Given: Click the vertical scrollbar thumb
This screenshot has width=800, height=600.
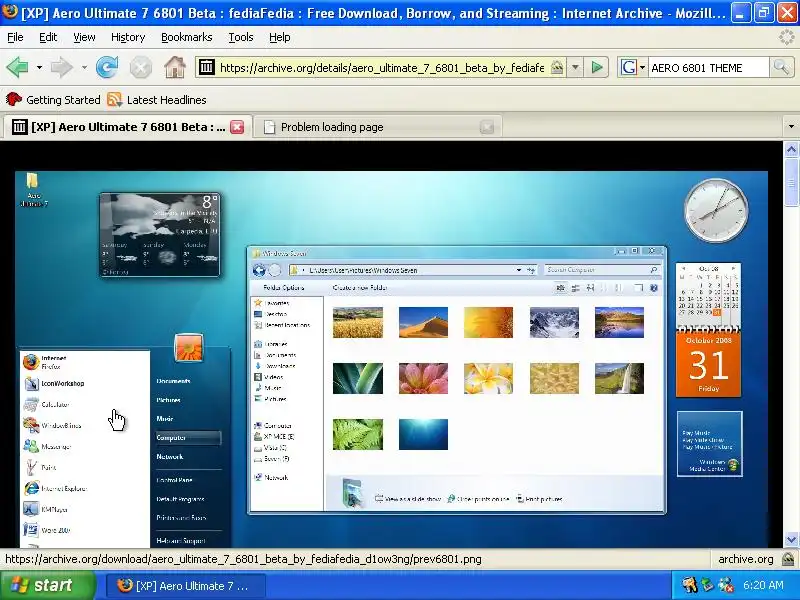Looking at the screenshot, I should click(791, 183).
